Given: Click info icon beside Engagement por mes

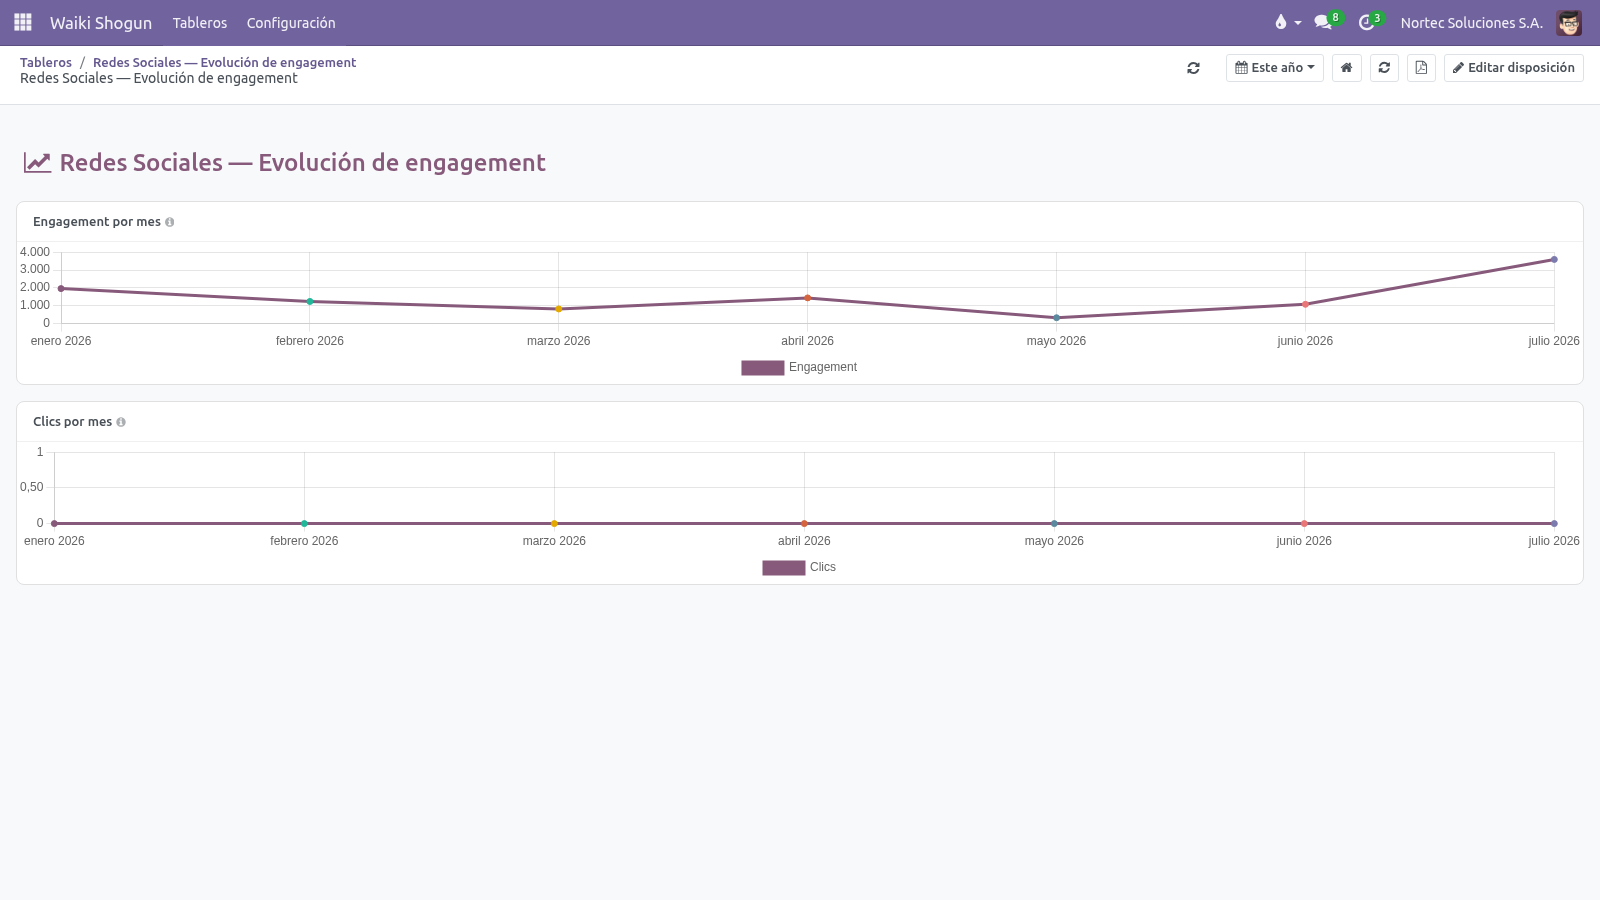Looking at the screenshot, I should tap(170, 222).
